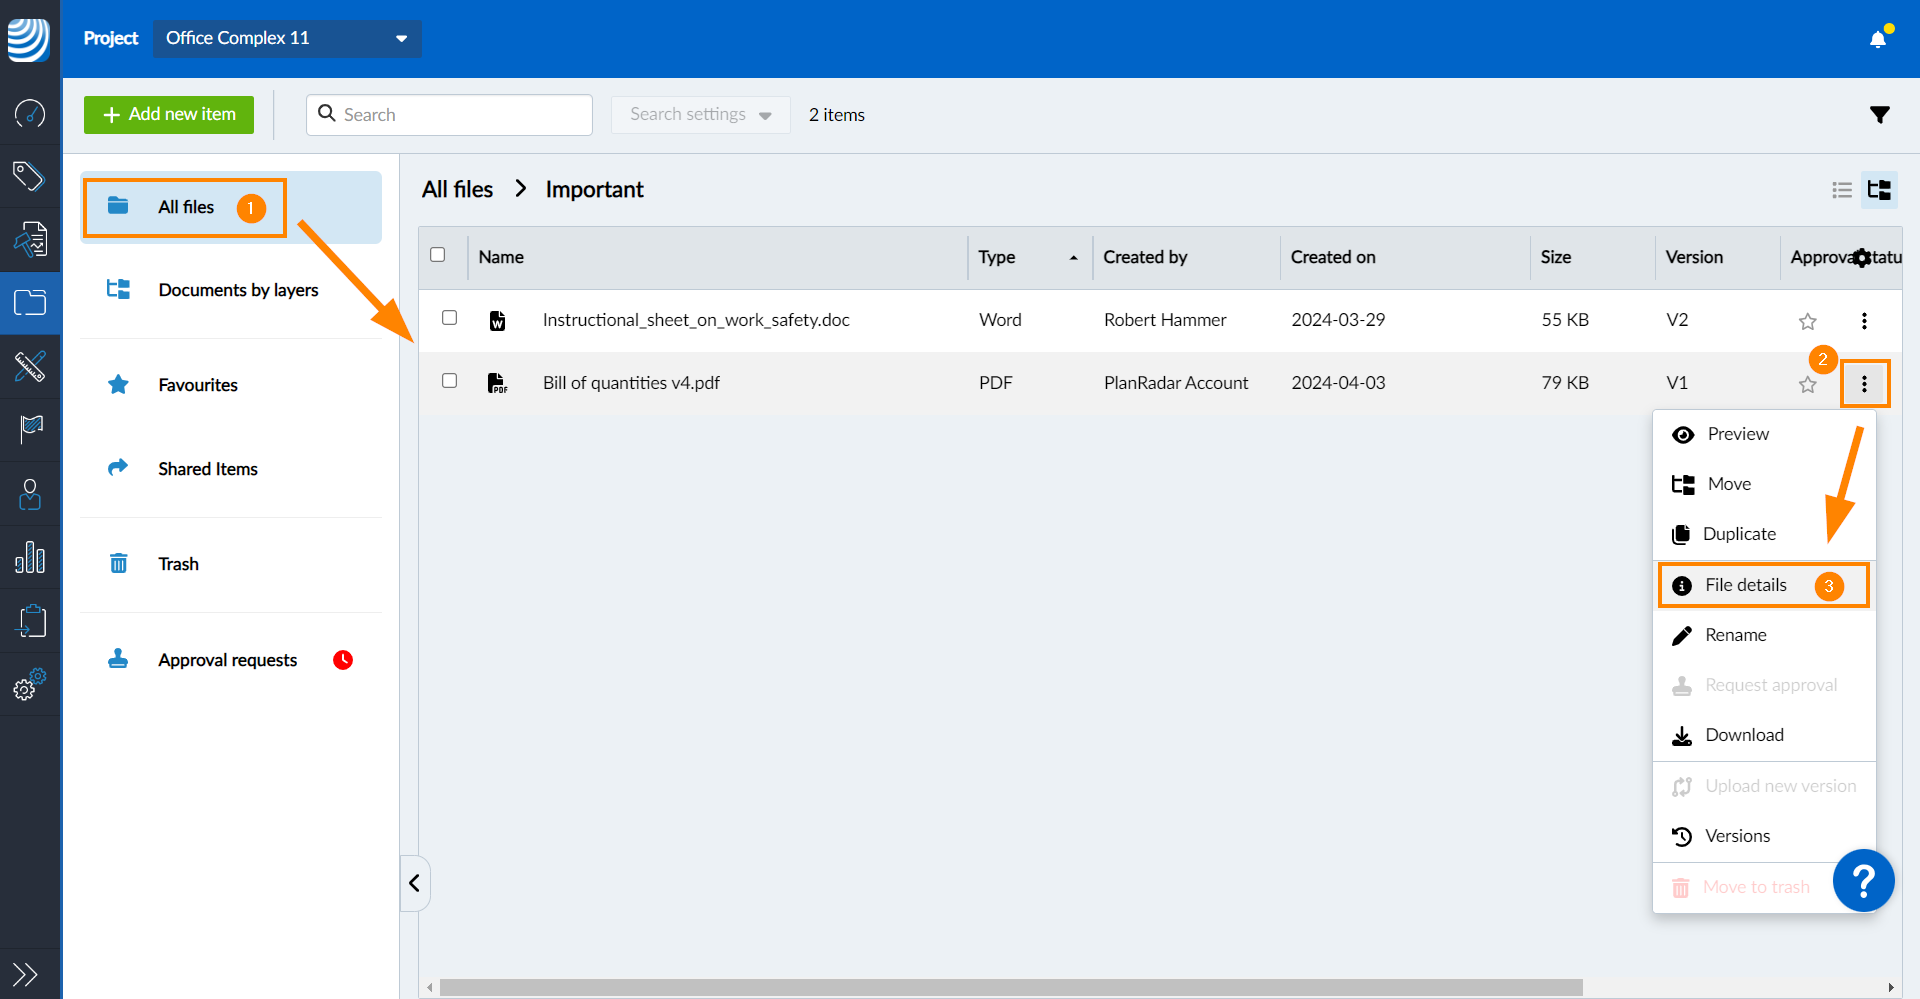Open Documents by layers in left panel
The image size is (1920, 999).
click(x=231, y=290)
